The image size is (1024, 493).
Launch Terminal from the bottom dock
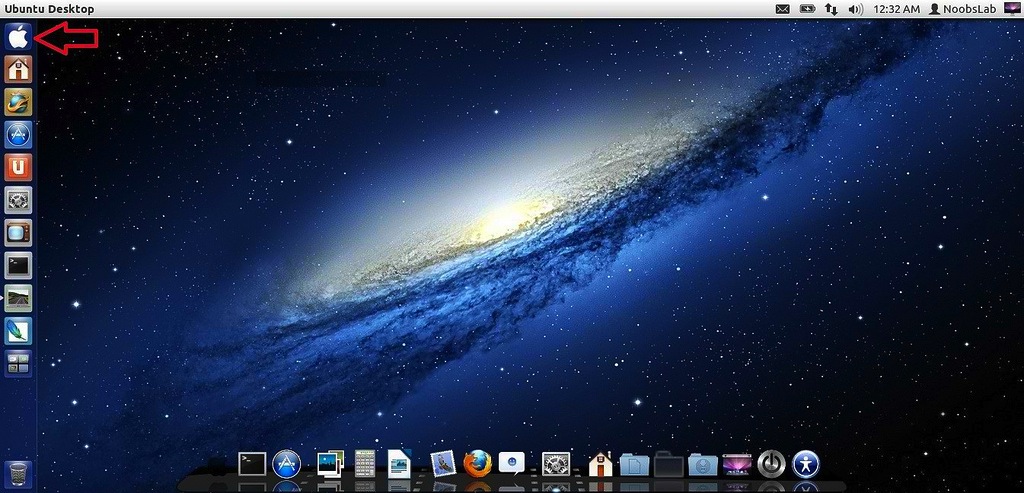pyautogui.click(x=252, y=464)
